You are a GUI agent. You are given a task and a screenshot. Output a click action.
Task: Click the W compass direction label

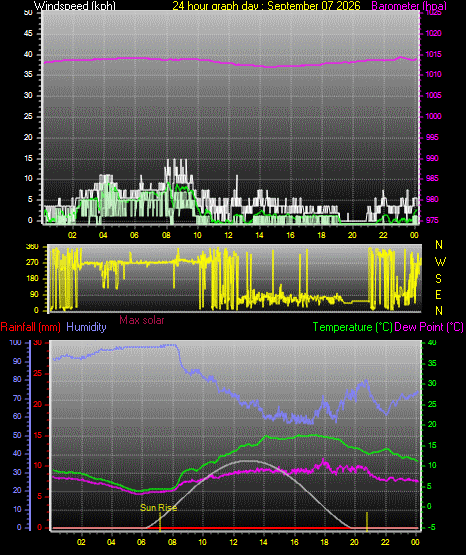click(440, 262)
